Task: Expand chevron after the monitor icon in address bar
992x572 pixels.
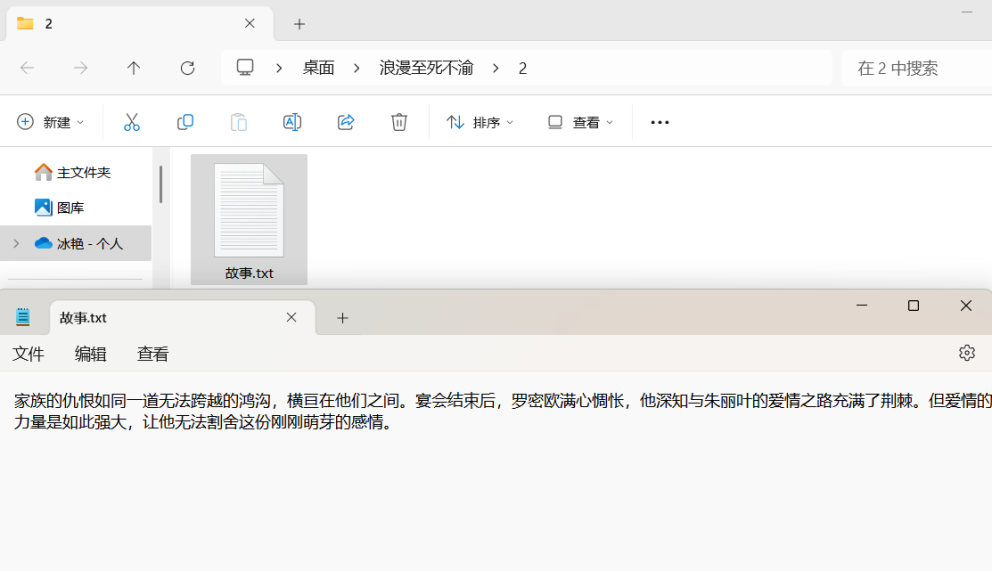Action: pyautogui.click(x=279, y=68)
